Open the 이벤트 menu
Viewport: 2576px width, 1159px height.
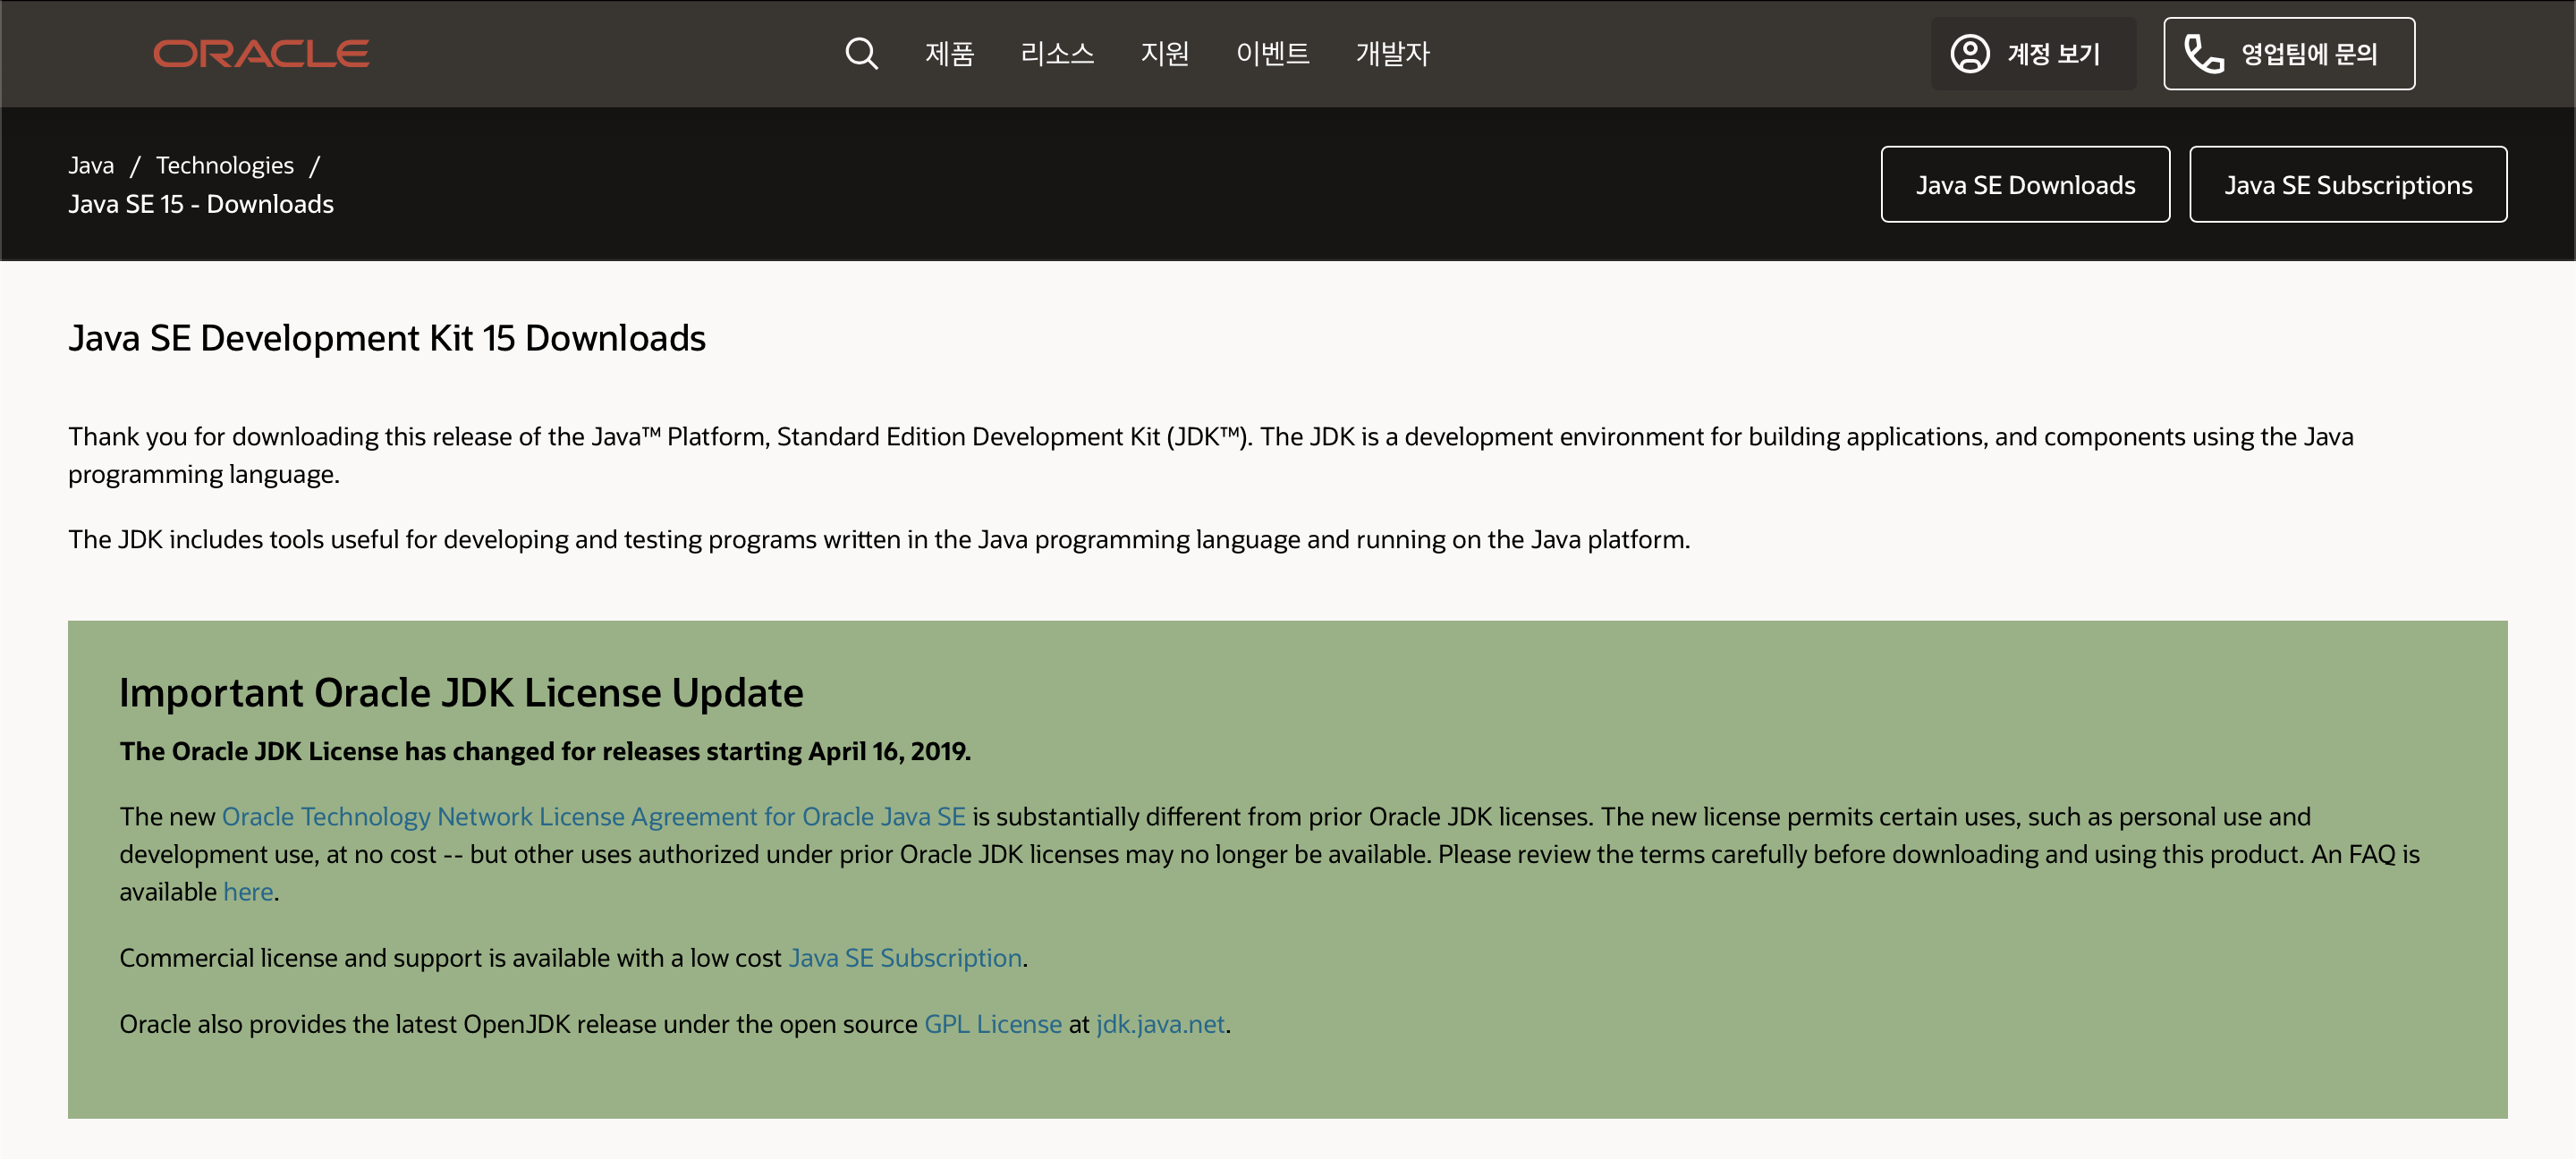click(1273, 53)
